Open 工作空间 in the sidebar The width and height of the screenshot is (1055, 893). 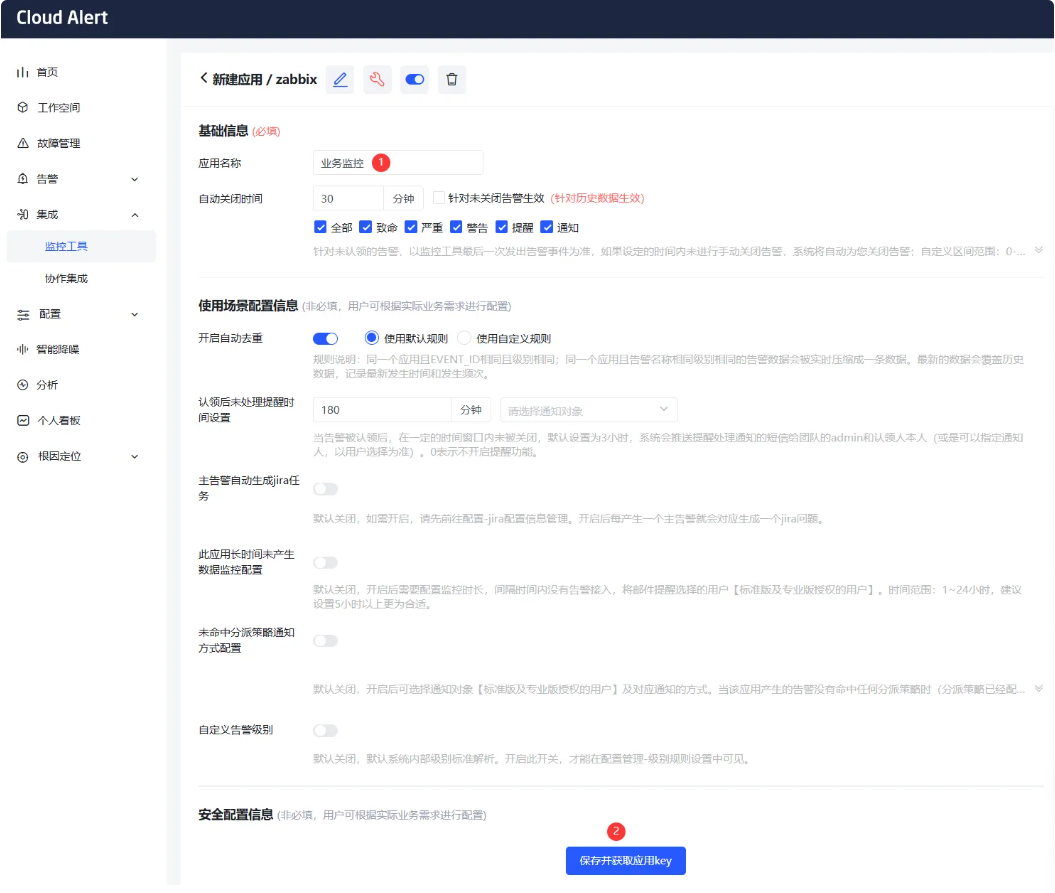click(x=58, y=108)
